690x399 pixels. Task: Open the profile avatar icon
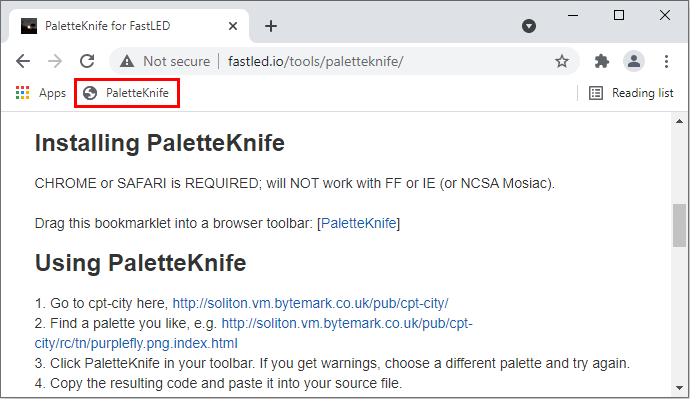[x=634, y=61]
